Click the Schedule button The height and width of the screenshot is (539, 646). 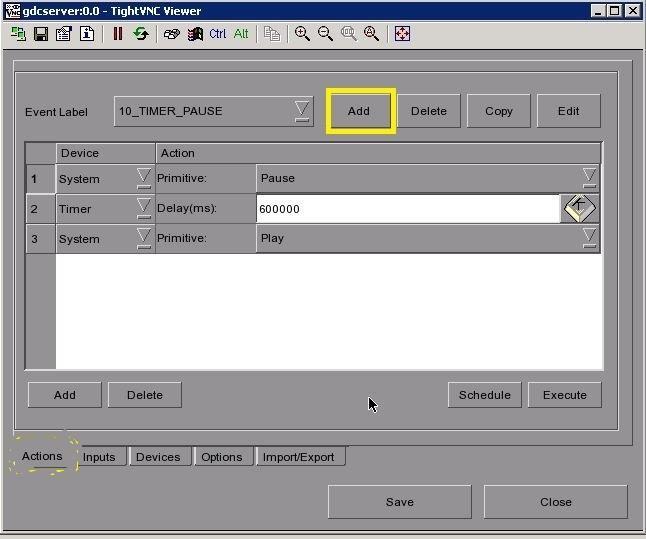coord(484,395)
